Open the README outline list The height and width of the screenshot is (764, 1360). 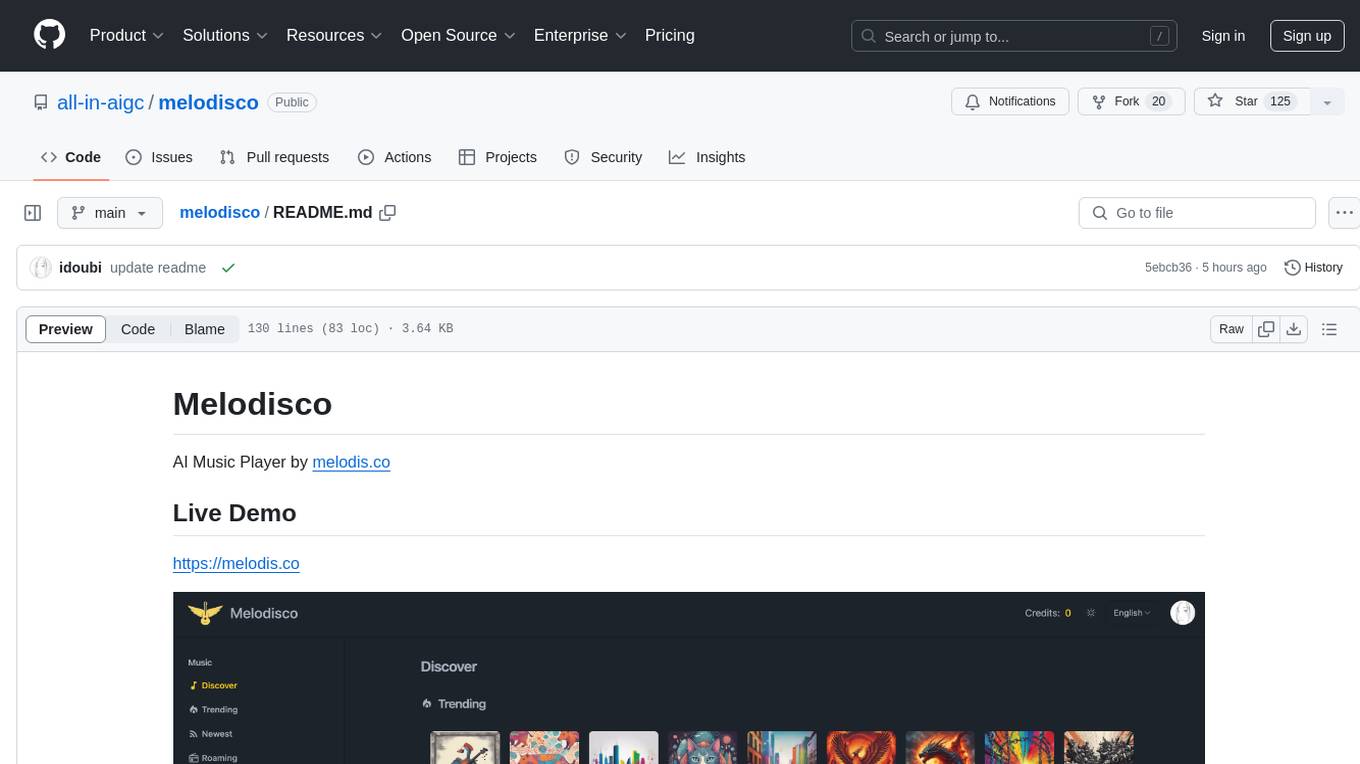(x=1329, y=329)
